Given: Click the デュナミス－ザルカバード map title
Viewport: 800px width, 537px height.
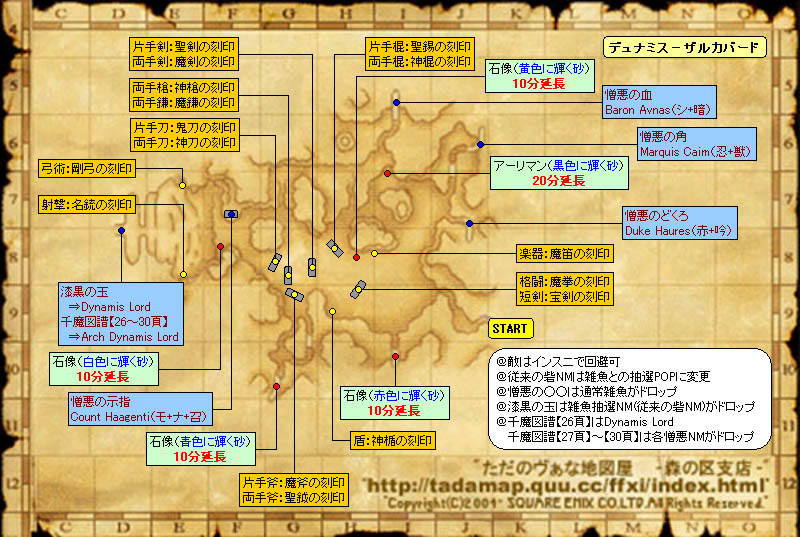Looking at the screenshot, I should coord(684,47).
